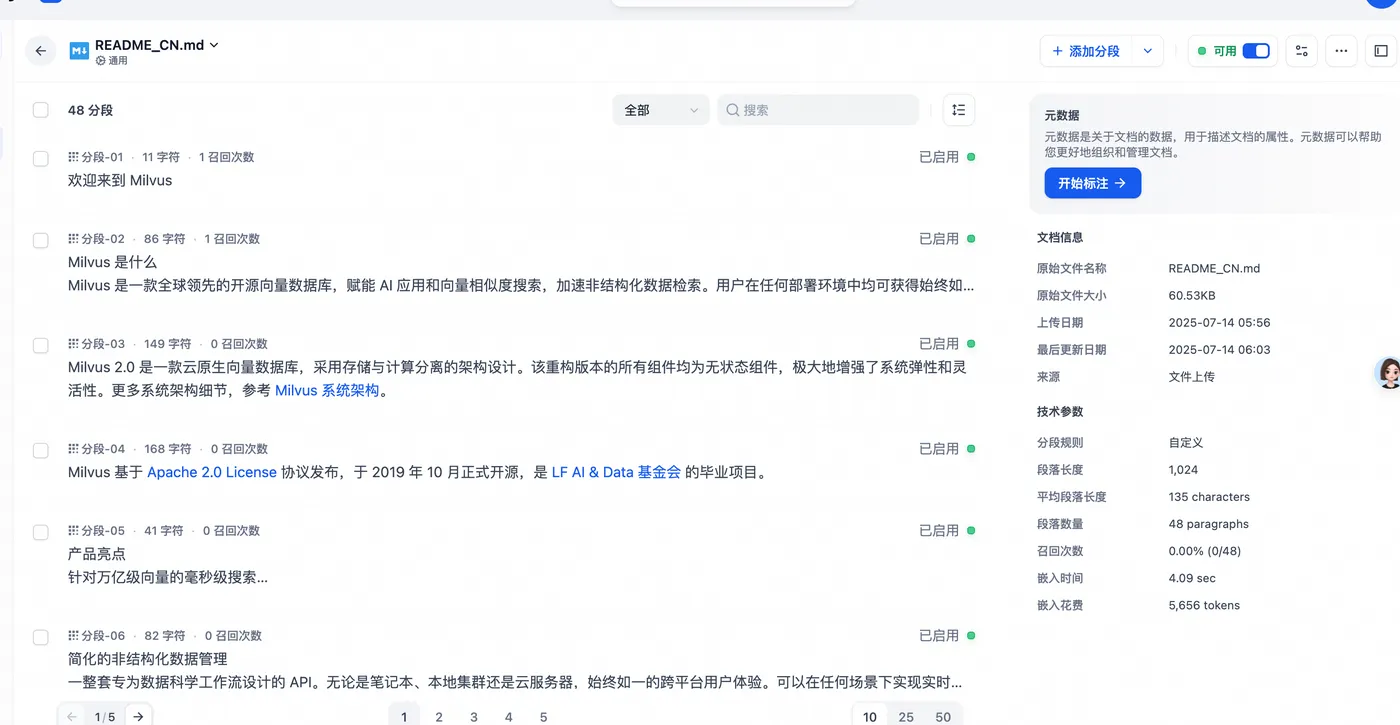Select the checkbox for 分段-02
This screenshot has width=1400, height=725.
pyautogui.click(x=41, y=240)
